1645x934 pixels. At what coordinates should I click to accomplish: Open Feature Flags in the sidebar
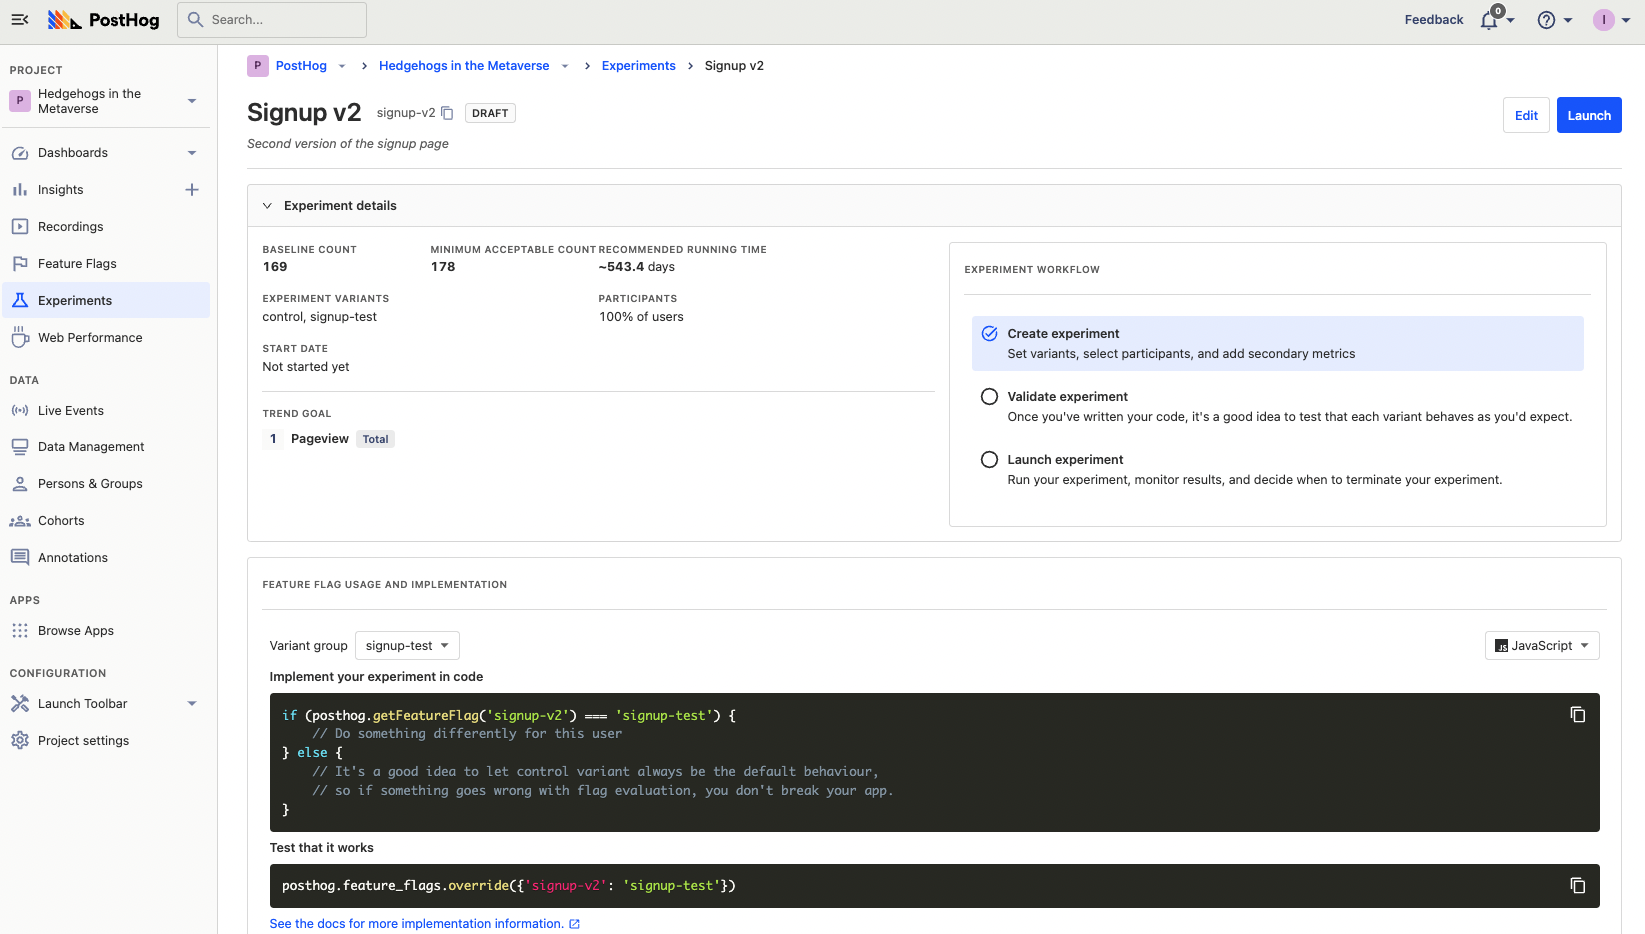click(77, 264)
